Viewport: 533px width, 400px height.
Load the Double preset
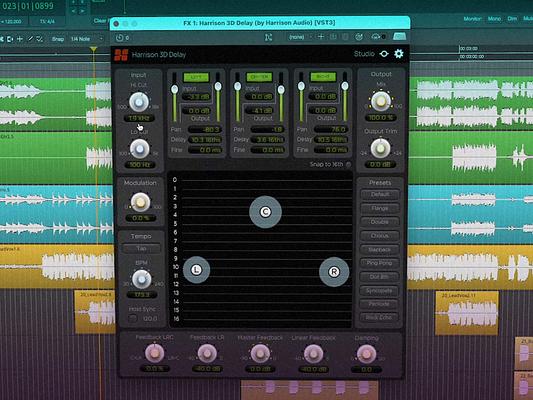(380, 222)
